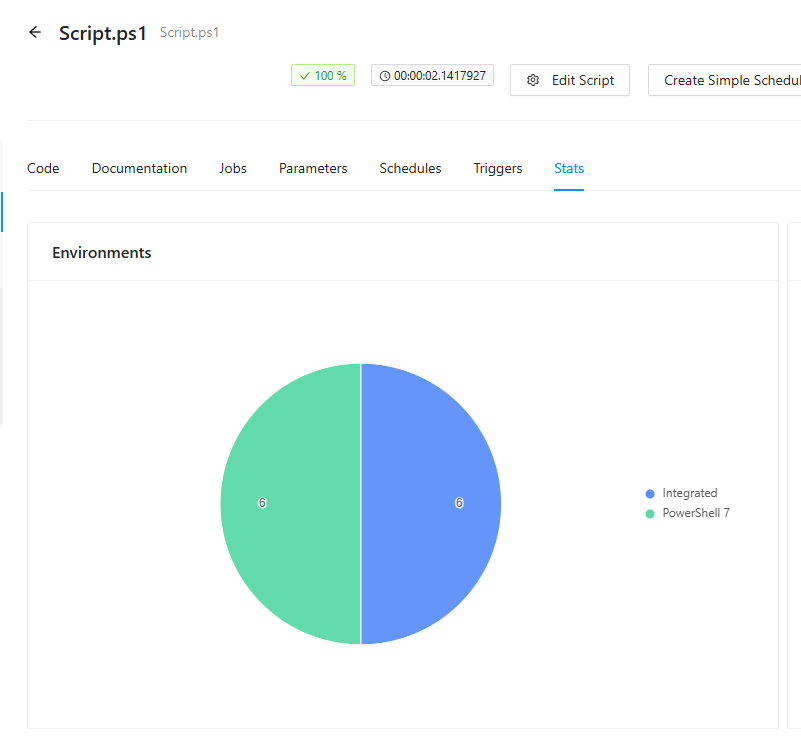This screenshot has height=744, width=801.
Task: Open the Code tab
Action: (43, 168)
